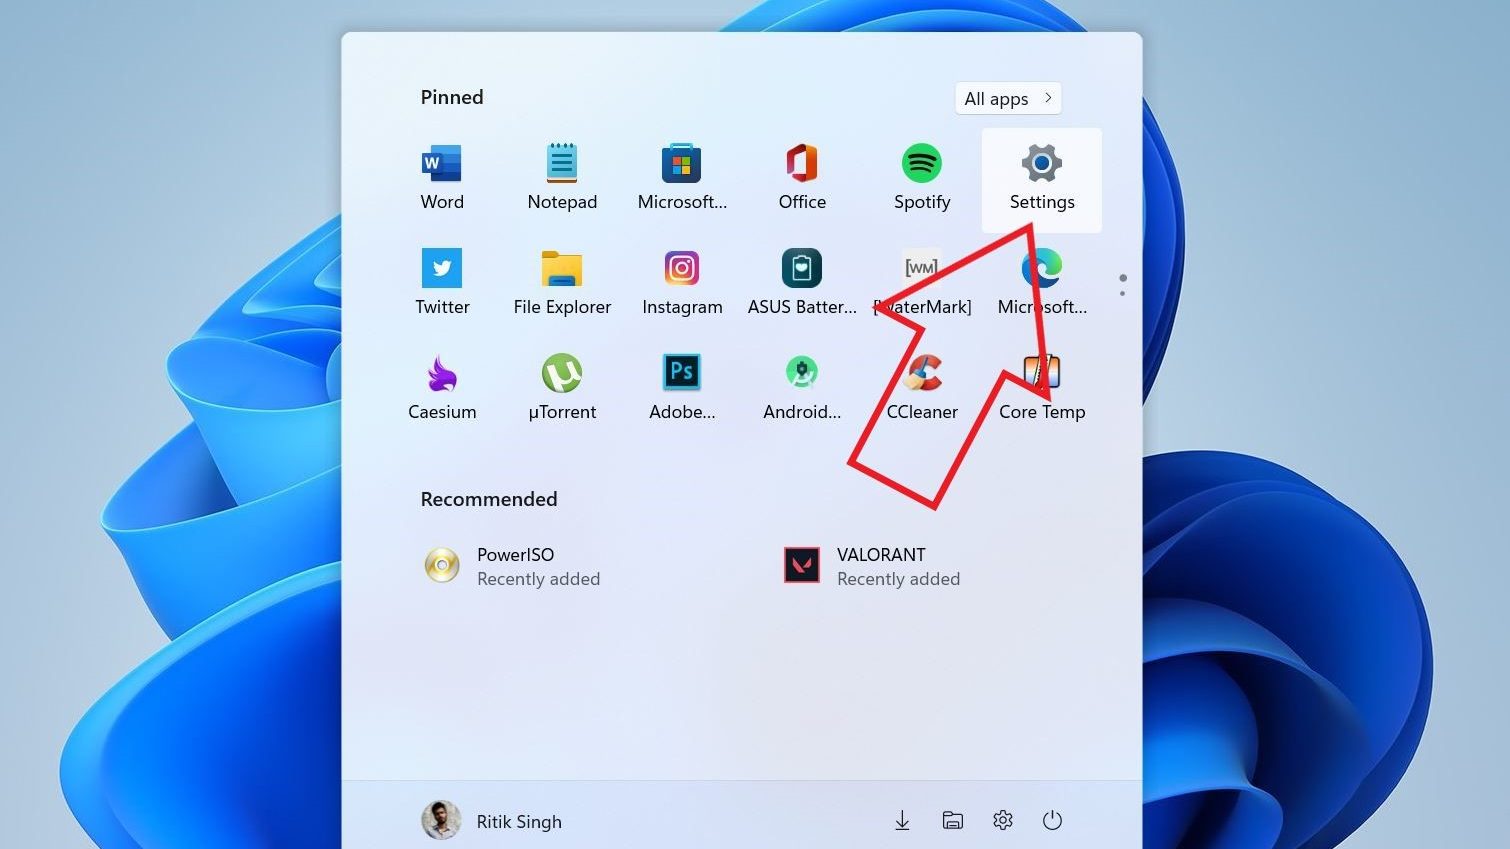The width and height of the screenshot is (1510, 849).
Task: Launch CCleaner
Action: tap(922, 389)
